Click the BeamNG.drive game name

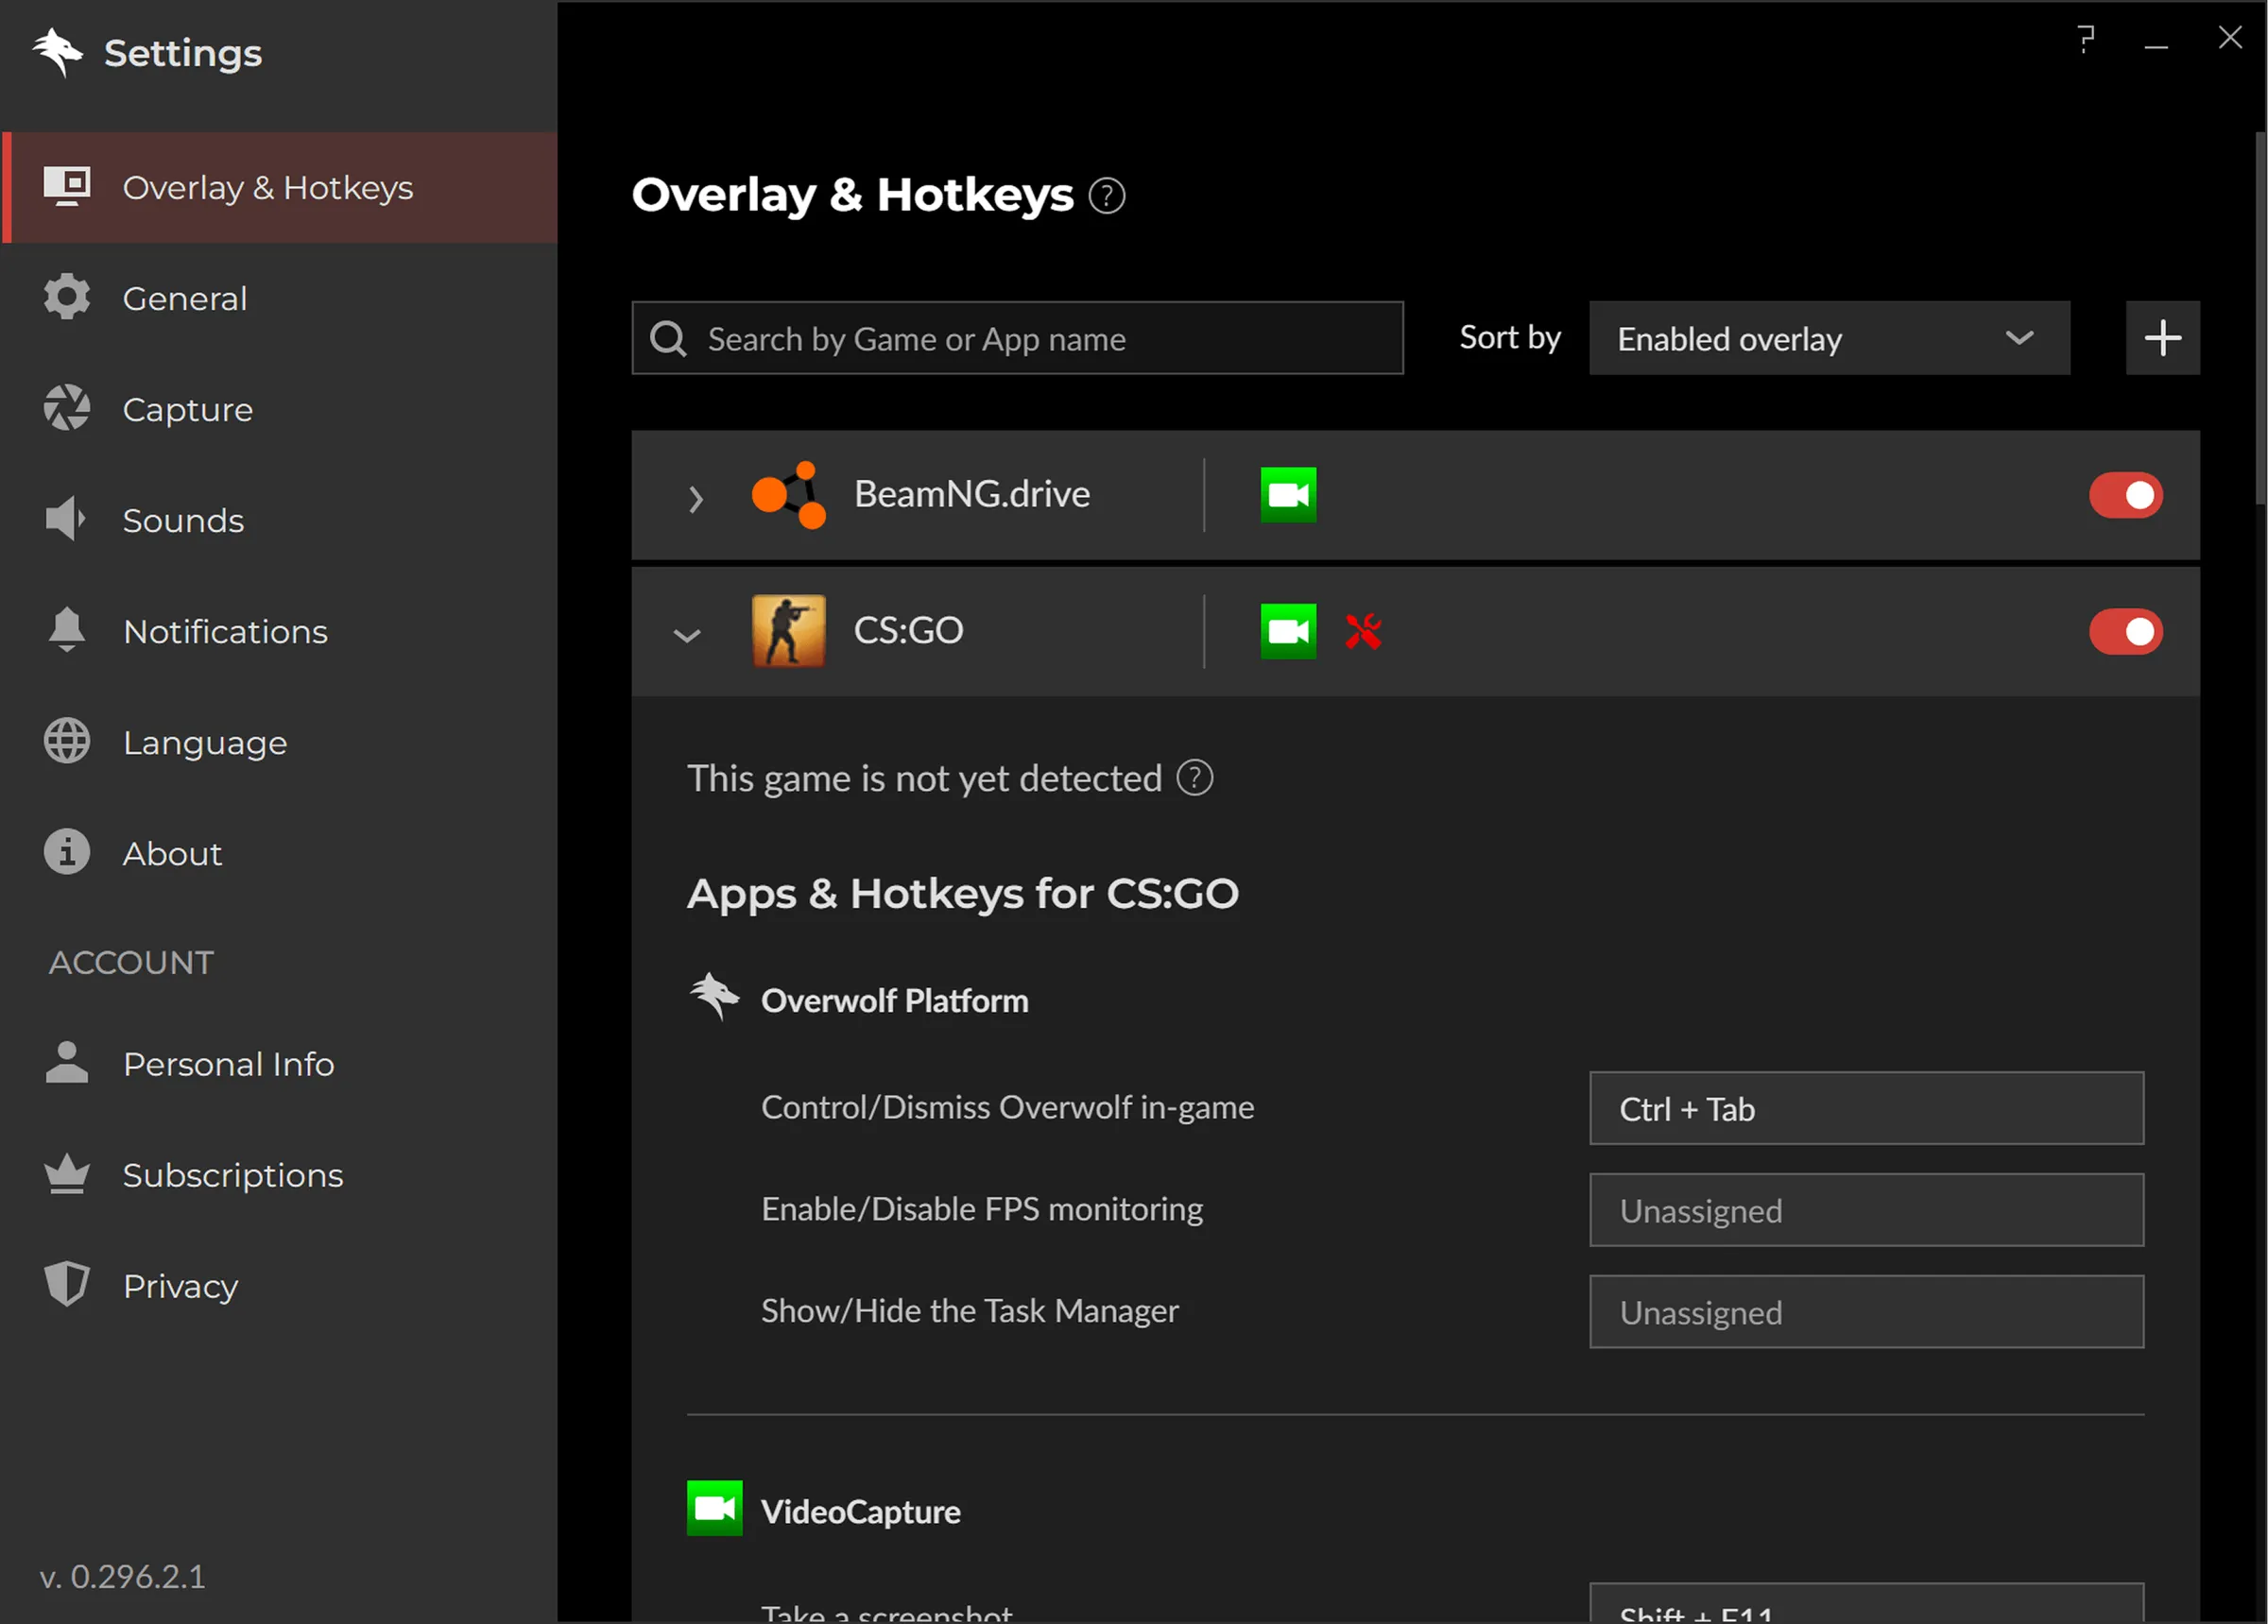point(972,494)
